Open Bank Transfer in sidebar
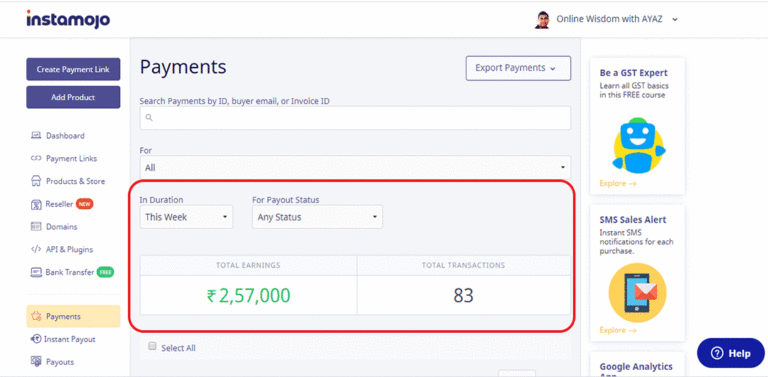Image resolution: width=768 pixels, height=377 pixels. click(x=70, y=272)
